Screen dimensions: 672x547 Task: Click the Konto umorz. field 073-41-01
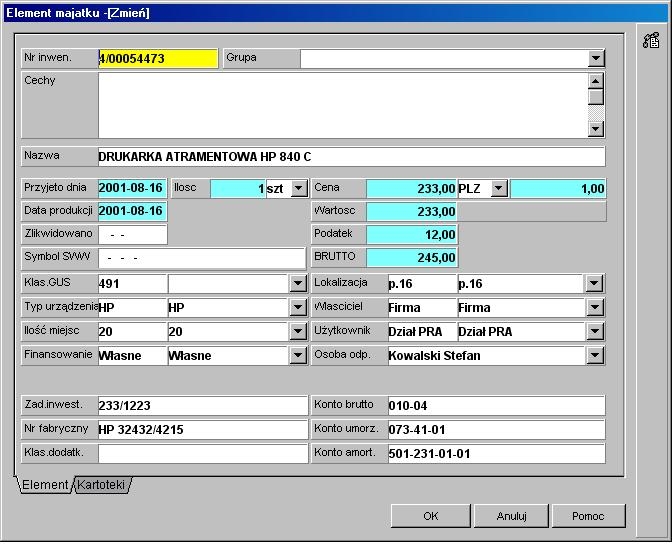(x=496, y=429)
